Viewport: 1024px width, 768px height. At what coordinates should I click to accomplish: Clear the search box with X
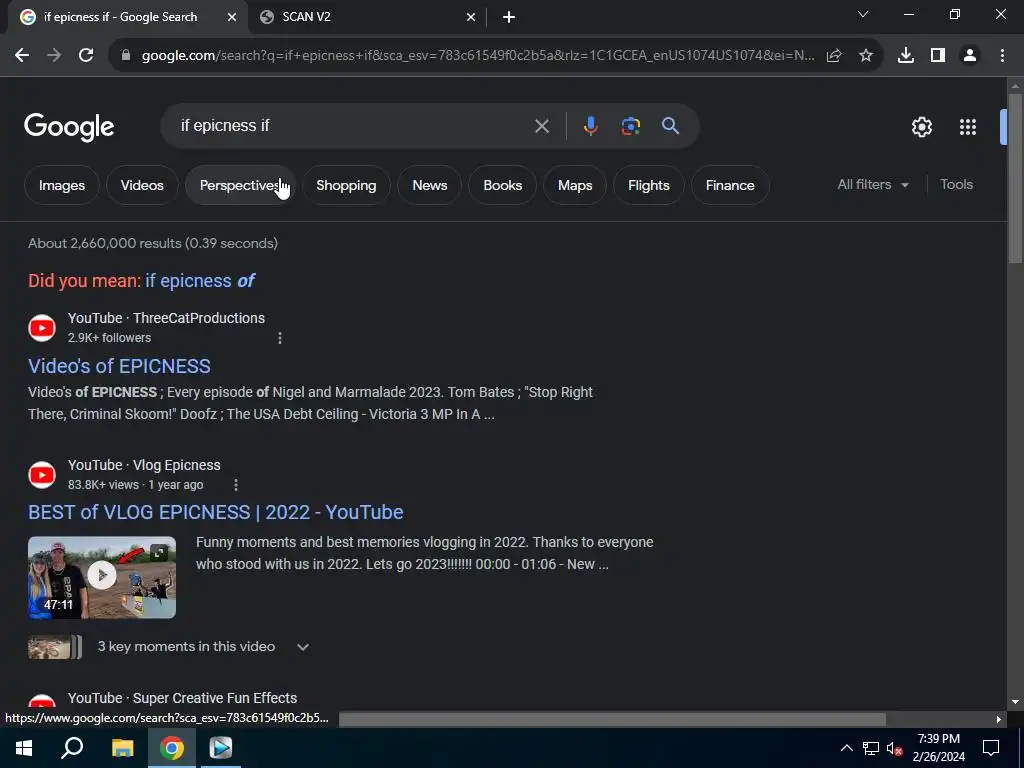pyautogui.click(x=541, y=126)
